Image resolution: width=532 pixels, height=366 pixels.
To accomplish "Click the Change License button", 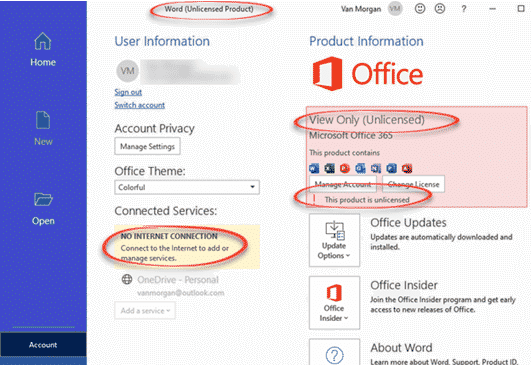I will coord(413,184).
